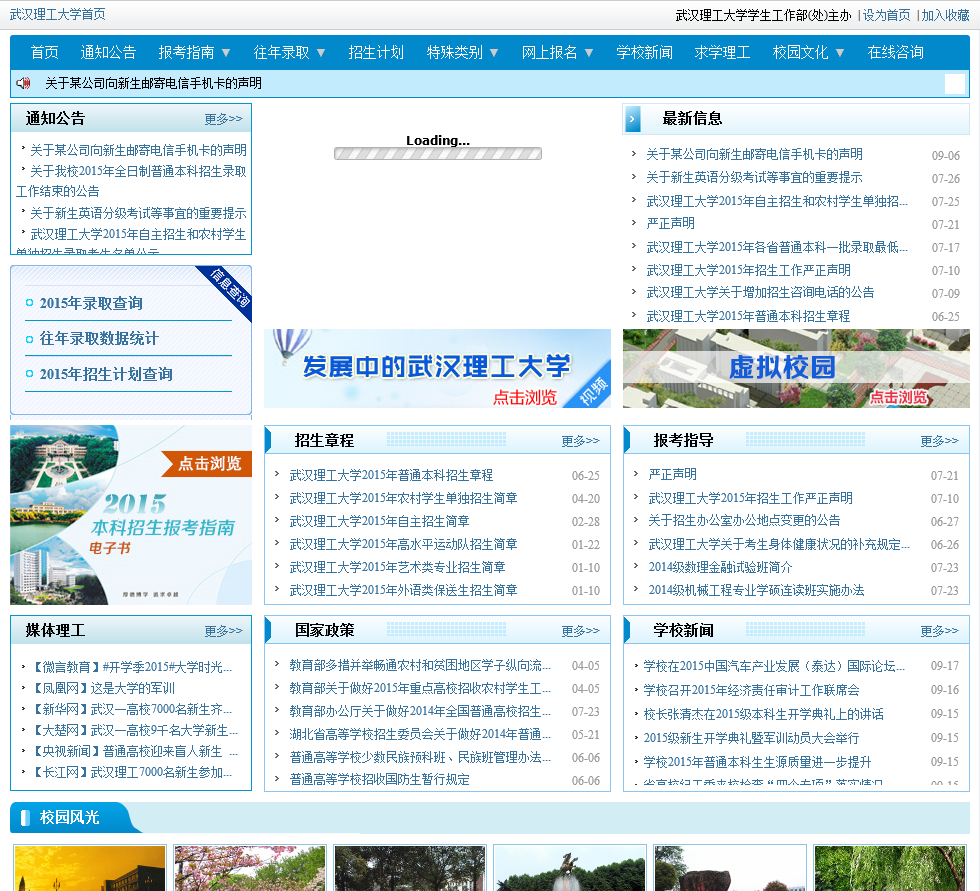Viewport: 980px width, 891px height.
Task: Open 【大楚网】武汉一高校9千名大学新生 link
Action: tap(134, 730)
